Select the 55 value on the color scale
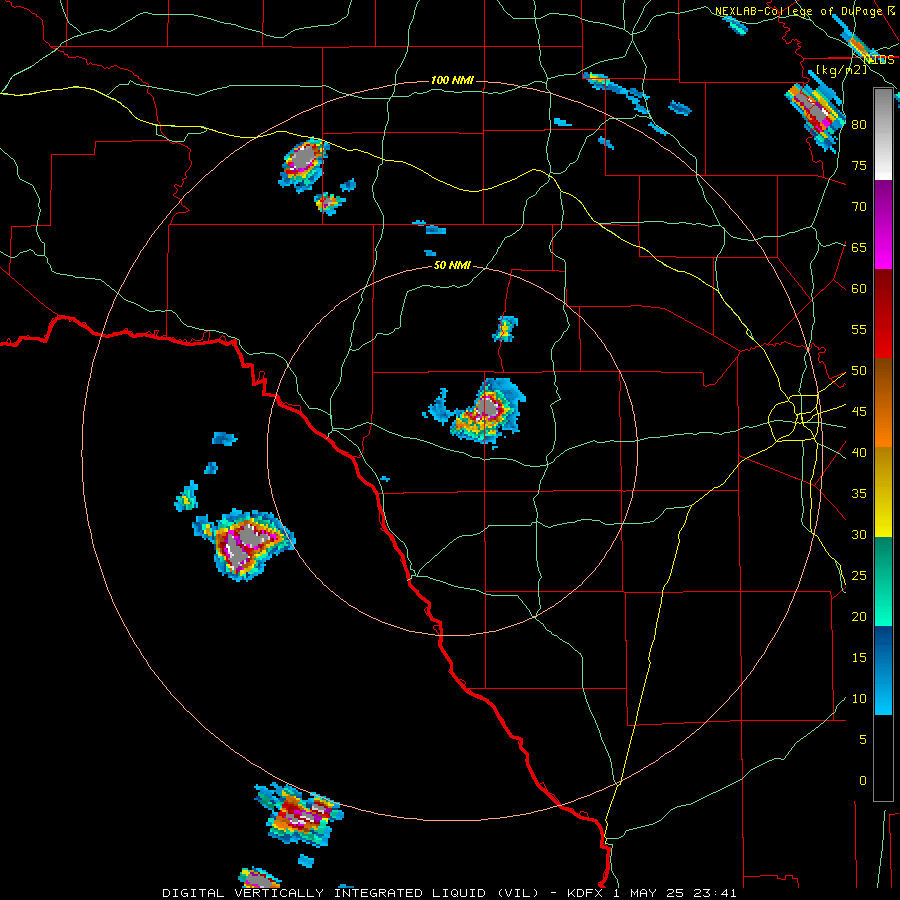Viewport: 900px width, 900px height. point(859,329)
